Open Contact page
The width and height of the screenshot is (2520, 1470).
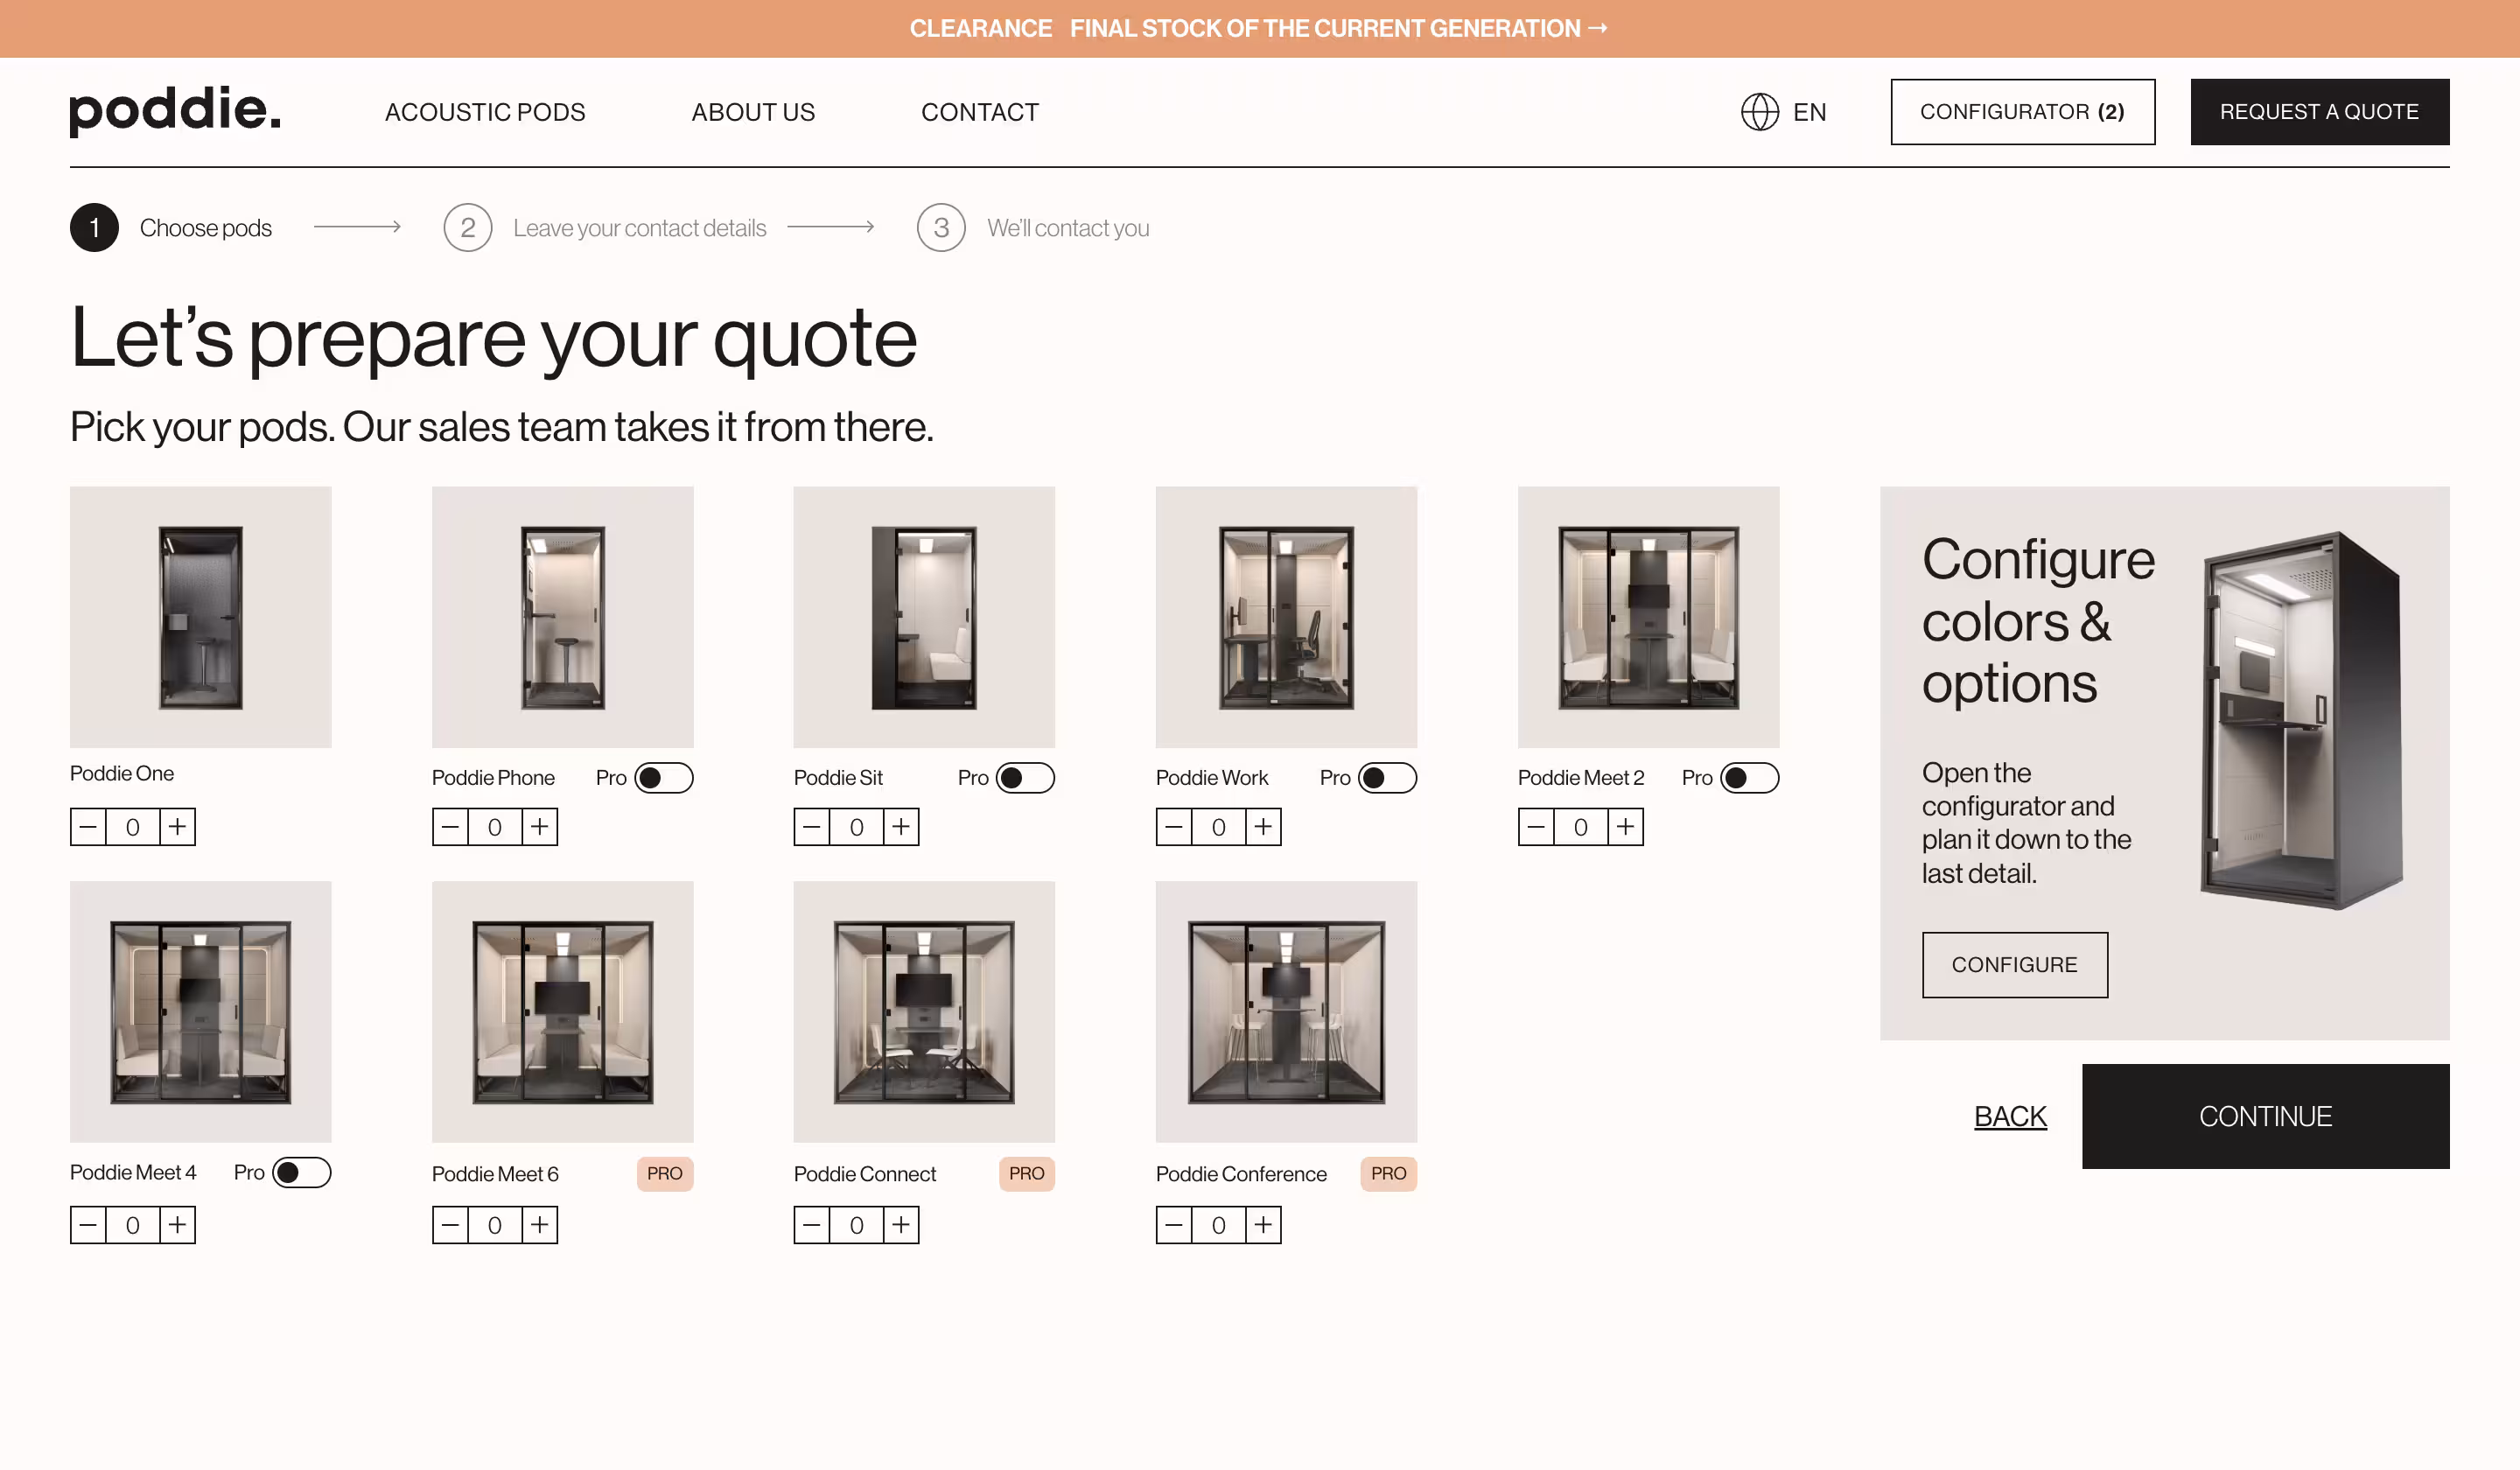pos(980,112)
